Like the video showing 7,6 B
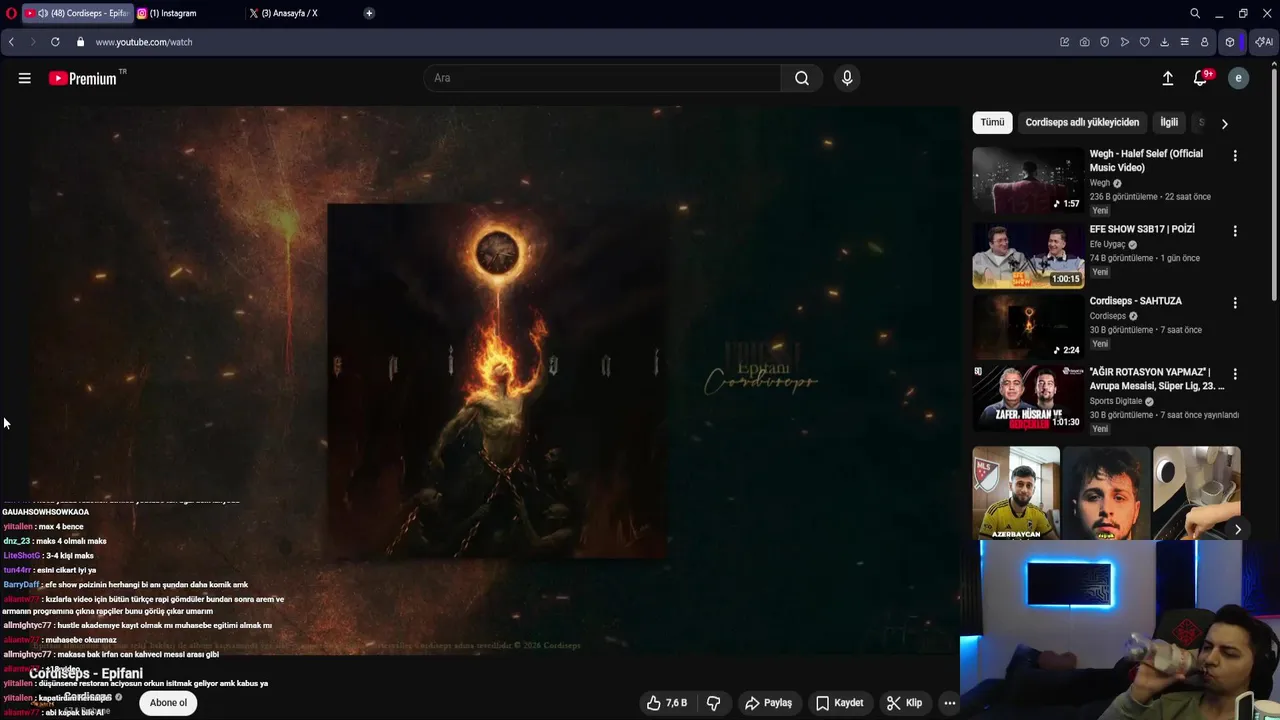This screenshot has width=1280, height=720. tap(666, 703)
